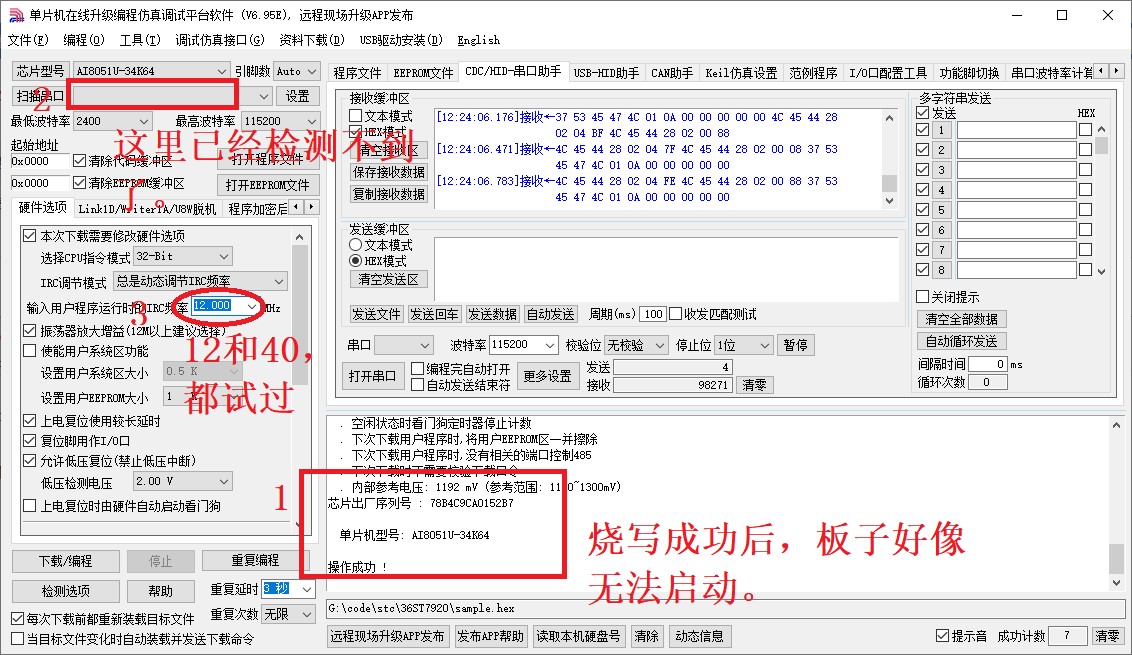Expand the 停止位 1位 dropdown
This screenshot has height=655, width=1132.
[765, 345]
